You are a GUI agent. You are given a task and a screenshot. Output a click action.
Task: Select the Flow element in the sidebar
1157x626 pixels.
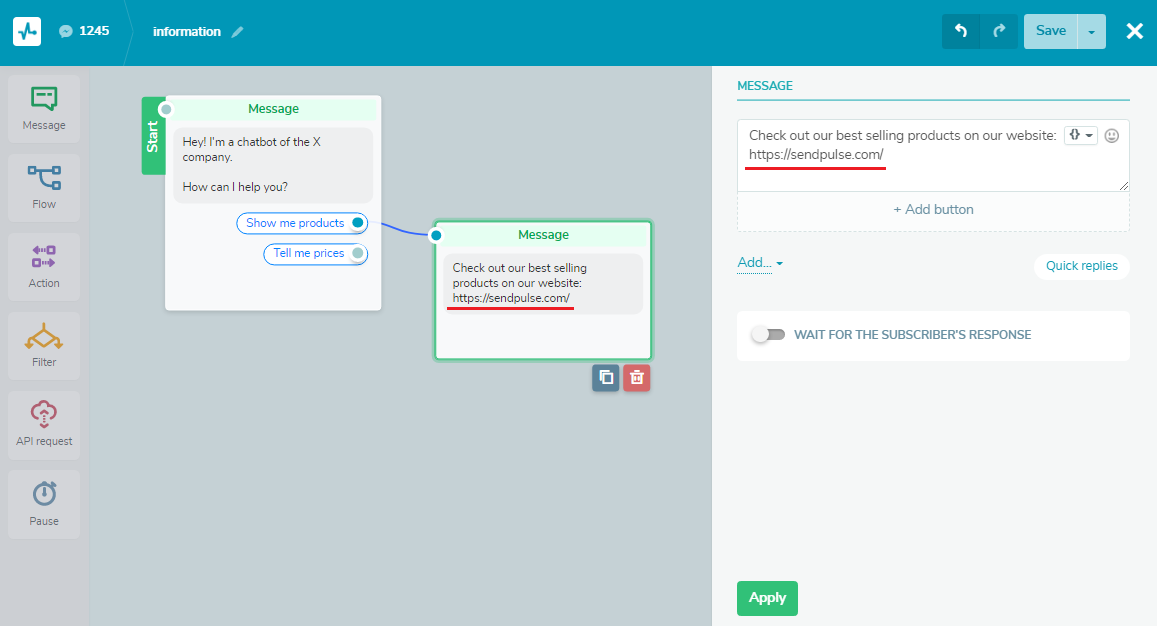[43, 186]
